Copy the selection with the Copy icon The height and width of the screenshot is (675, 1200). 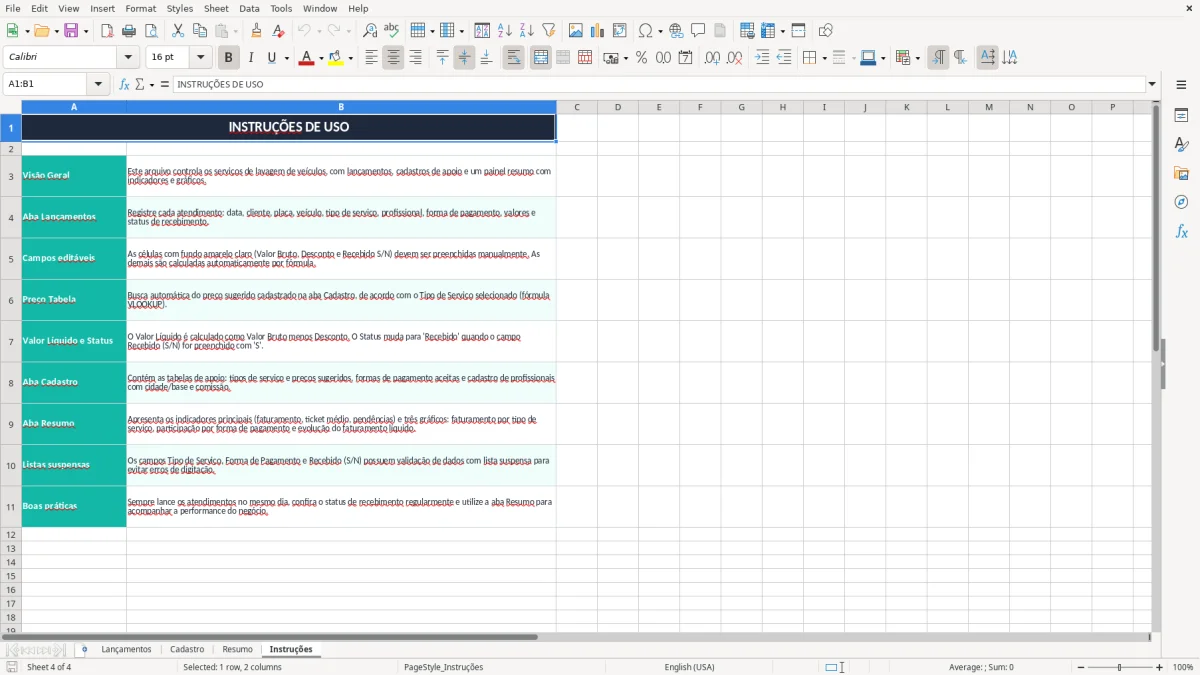point(199,31)
